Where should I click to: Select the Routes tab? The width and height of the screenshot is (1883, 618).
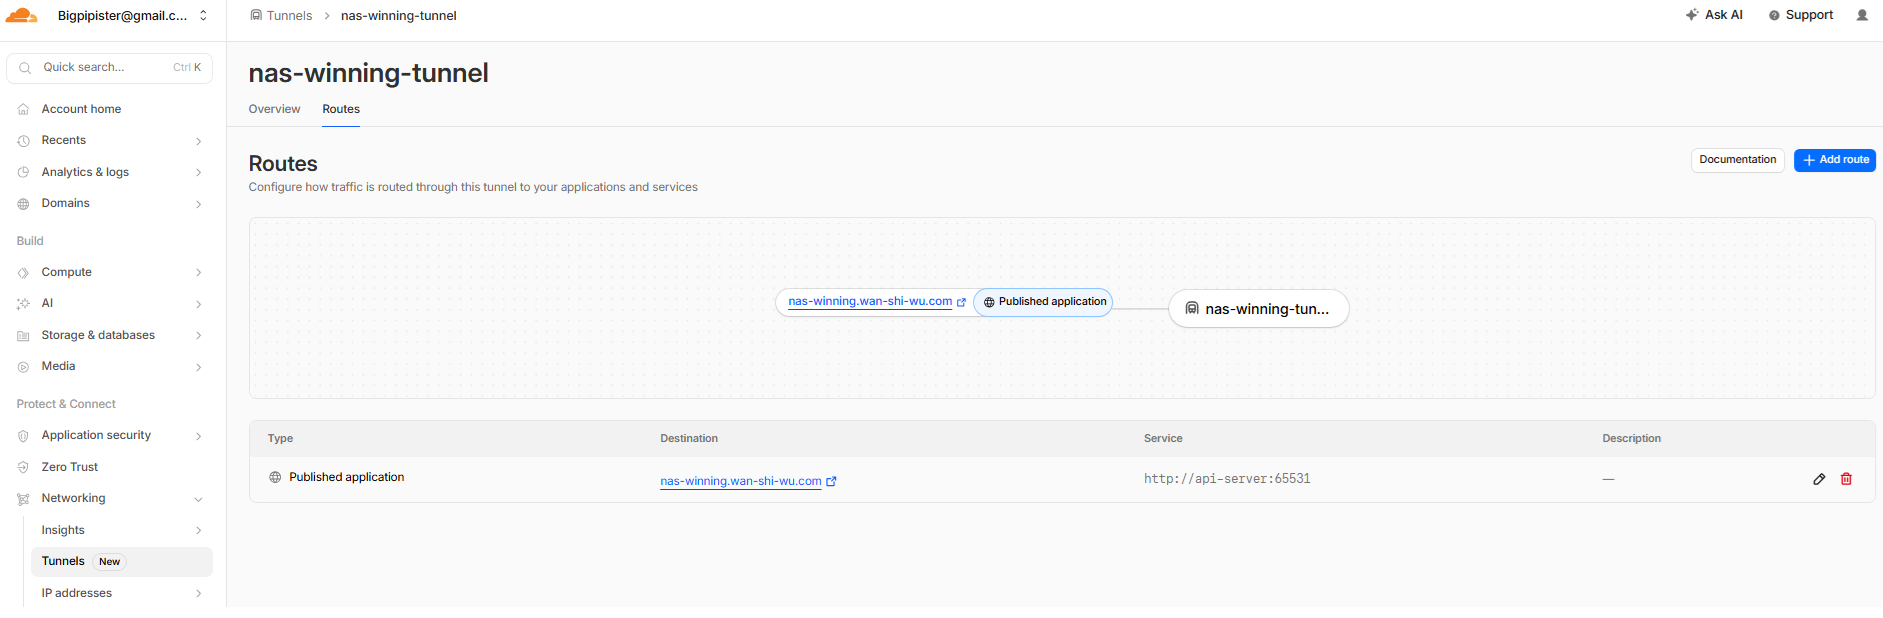[x=341, y=109]
